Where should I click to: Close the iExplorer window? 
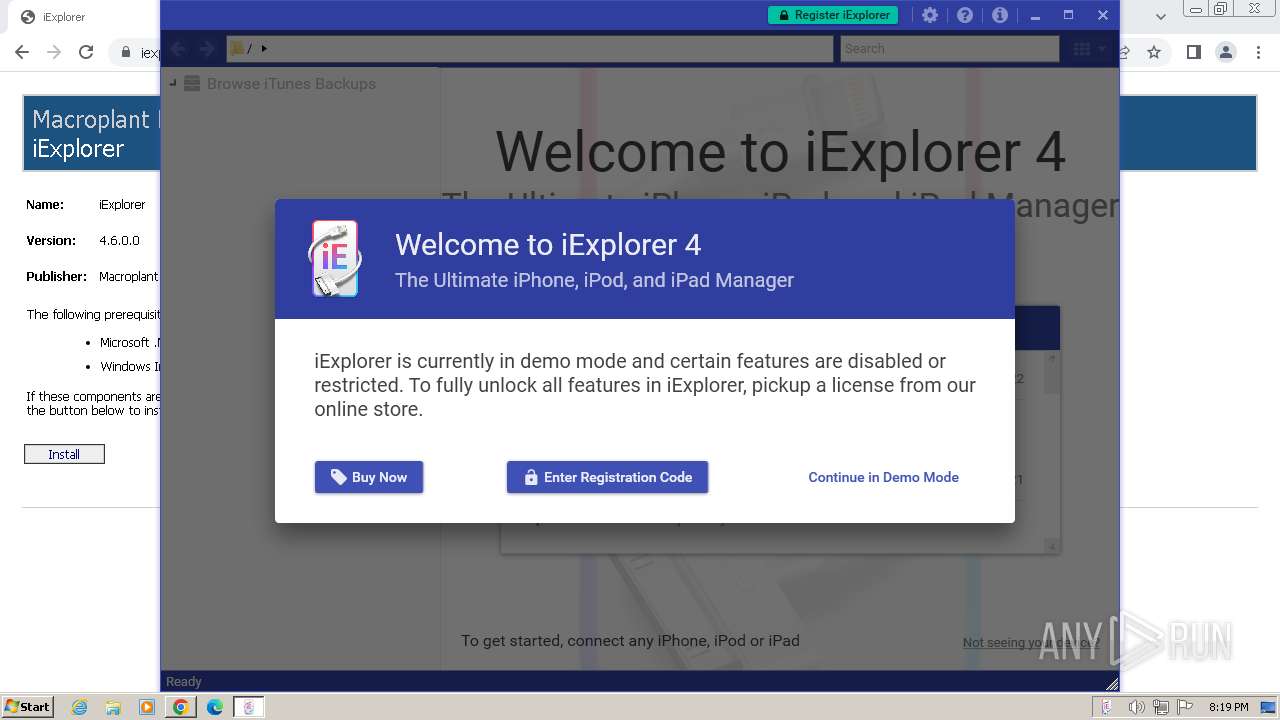click(1103, 15)
